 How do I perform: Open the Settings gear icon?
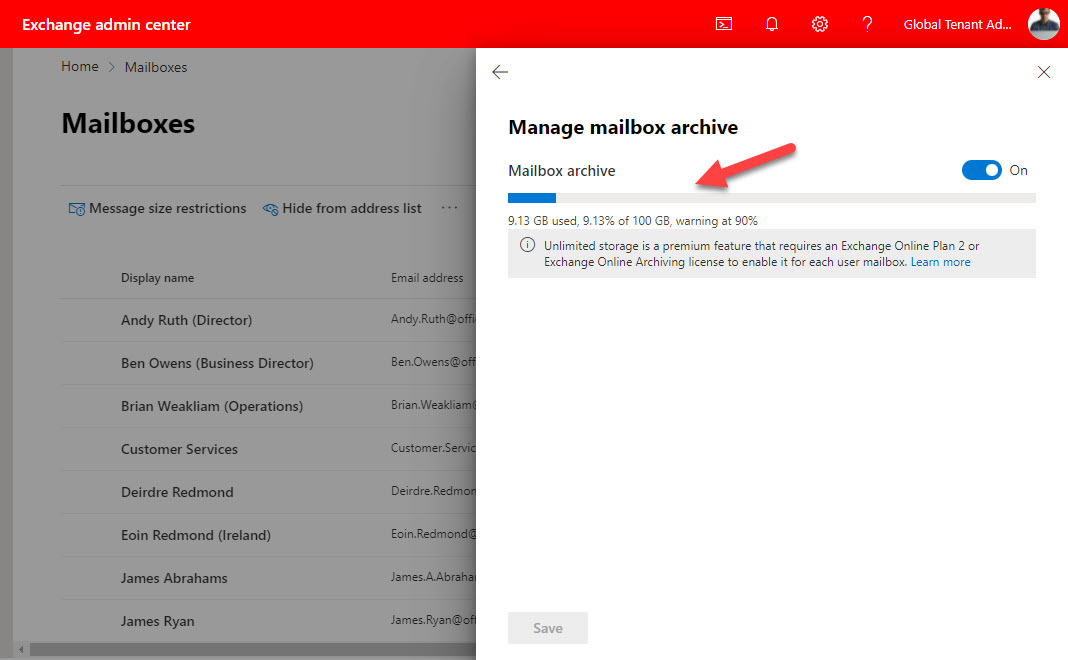pyautogui.click(x=819, y=23)
